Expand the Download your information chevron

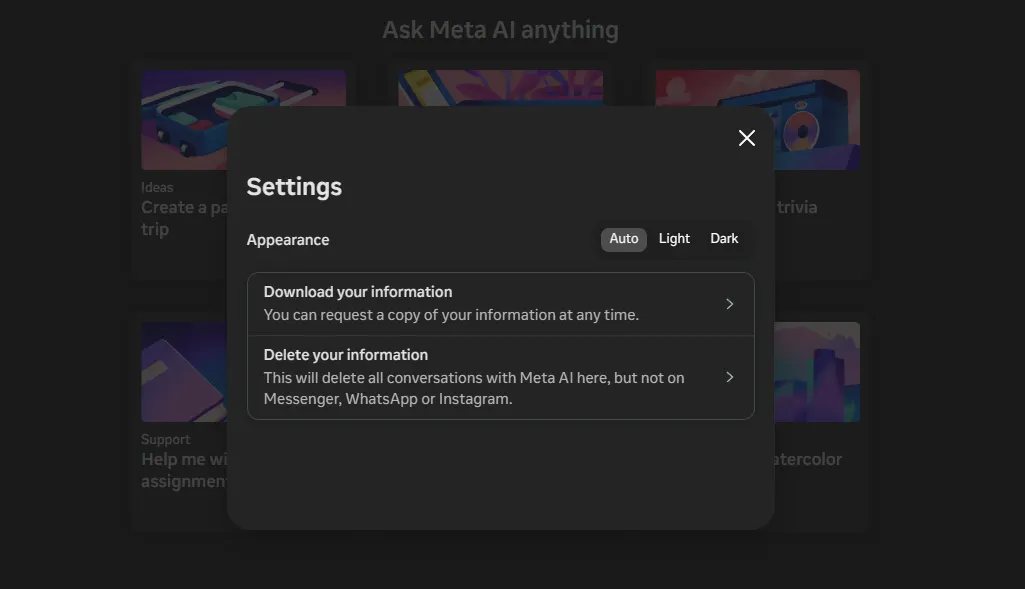pyautogui.click(x=730, y=304)
